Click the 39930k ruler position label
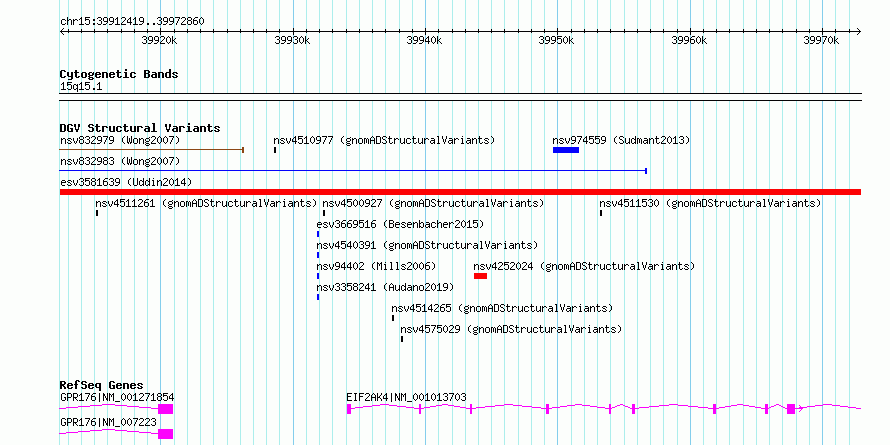The height and width of the screenshot is (445, 890). click(x=292, y=40)
